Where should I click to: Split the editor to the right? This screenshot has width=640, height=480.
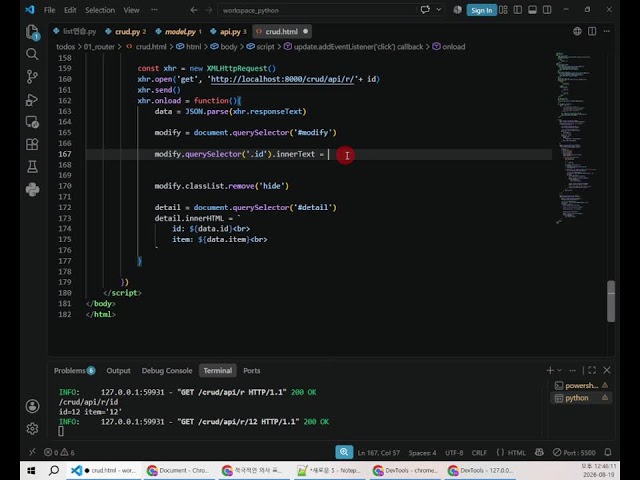pyautogui.click(x=592, y=31)
